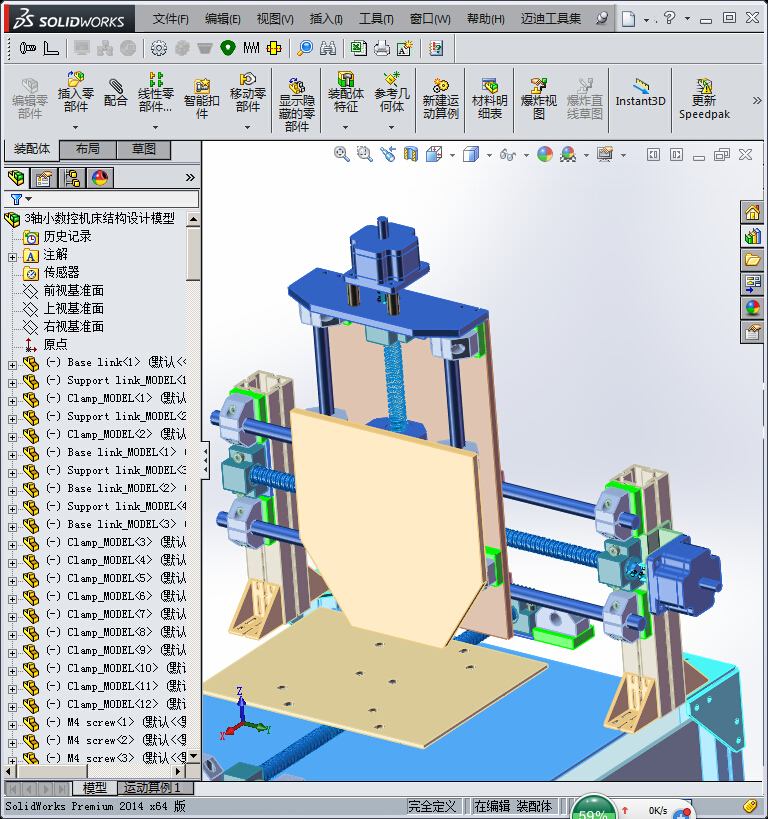Open the FeatureManager design tree tab icon
Image resolution: width=768 pixels, height=819 pixels.
point(16,178)
